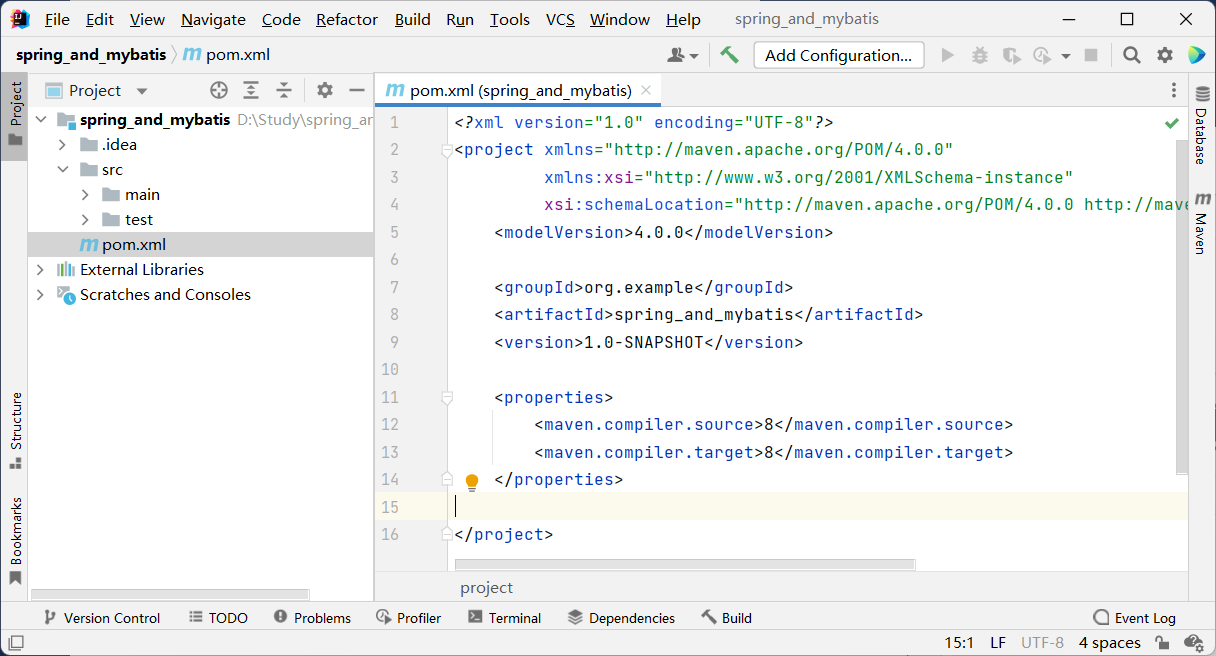Viewport: 1216px width, 656px height.
Task: Click the LF line separator in status bar
Action: [x=998, y=643]
